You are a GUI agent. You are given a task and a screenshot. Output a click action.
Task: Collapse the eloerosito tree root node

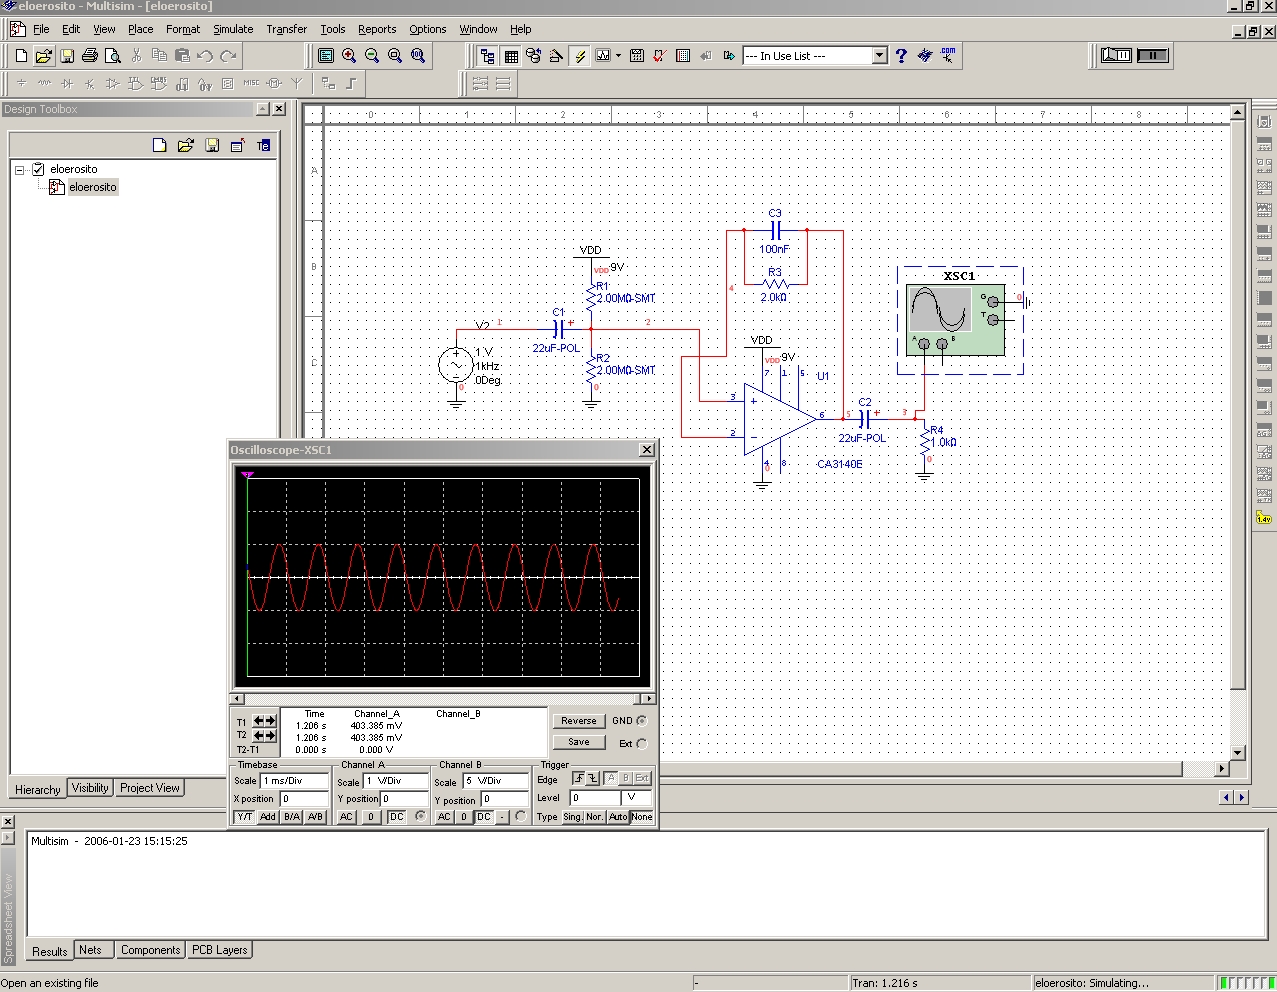pos(19,170)
